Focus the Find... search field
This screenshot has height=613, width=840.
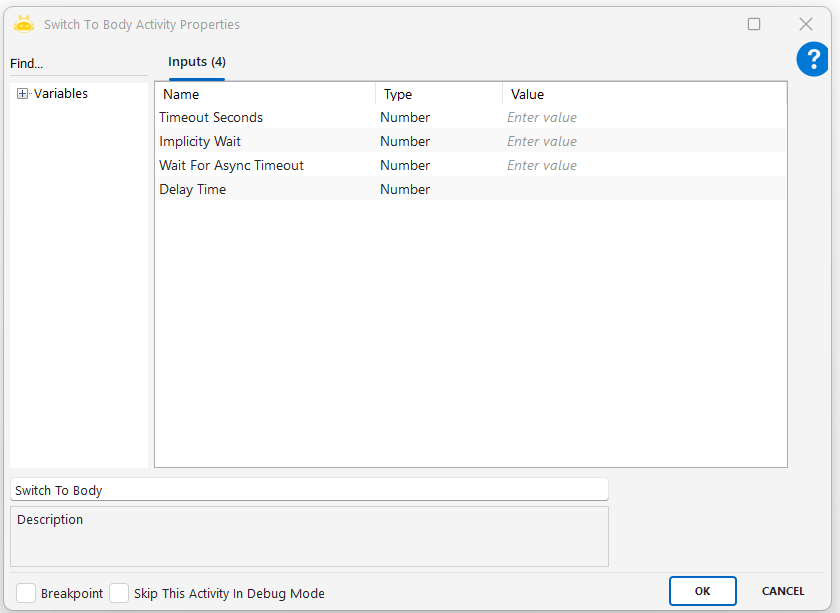(x=78, y=64)
